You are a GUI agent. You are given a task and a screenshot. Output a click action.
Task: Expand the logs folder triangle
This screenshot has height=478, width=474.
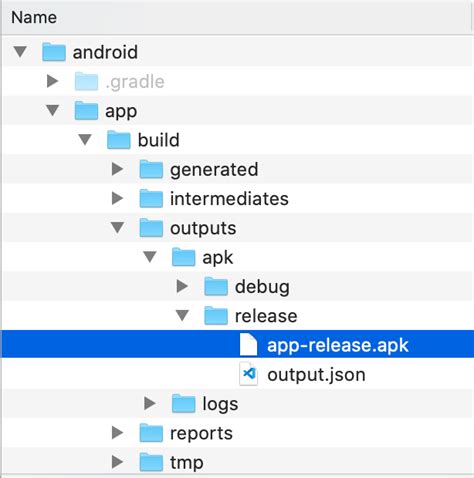pos(150,403)
